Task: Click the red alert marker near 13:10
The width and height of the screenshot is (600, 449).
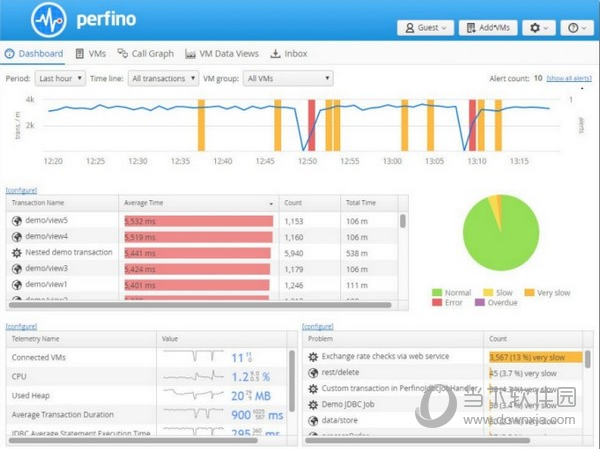Action: point(473,125)
